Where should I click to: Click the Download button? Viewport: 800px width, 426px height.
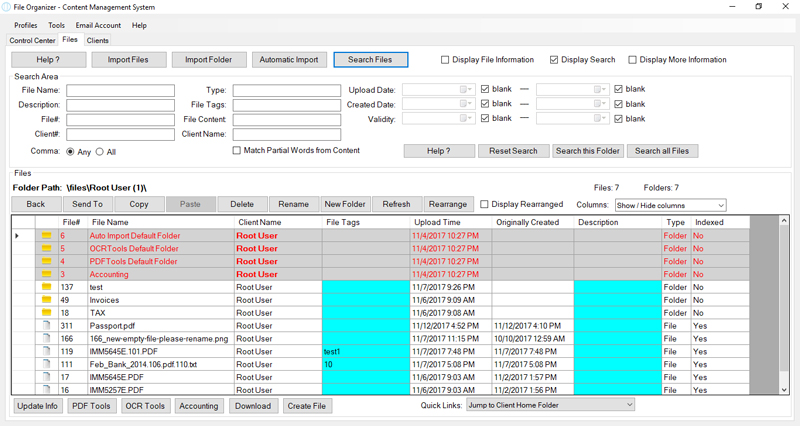253,406
